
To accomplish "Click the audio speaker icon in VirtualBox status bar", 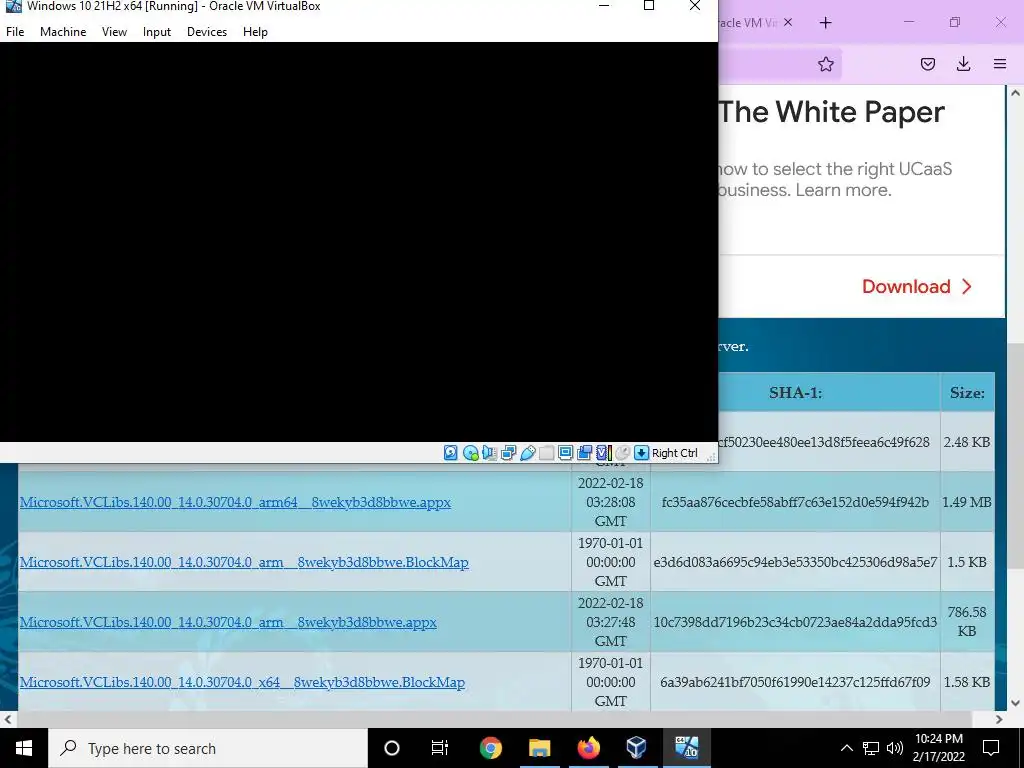I will coord(489,453).
